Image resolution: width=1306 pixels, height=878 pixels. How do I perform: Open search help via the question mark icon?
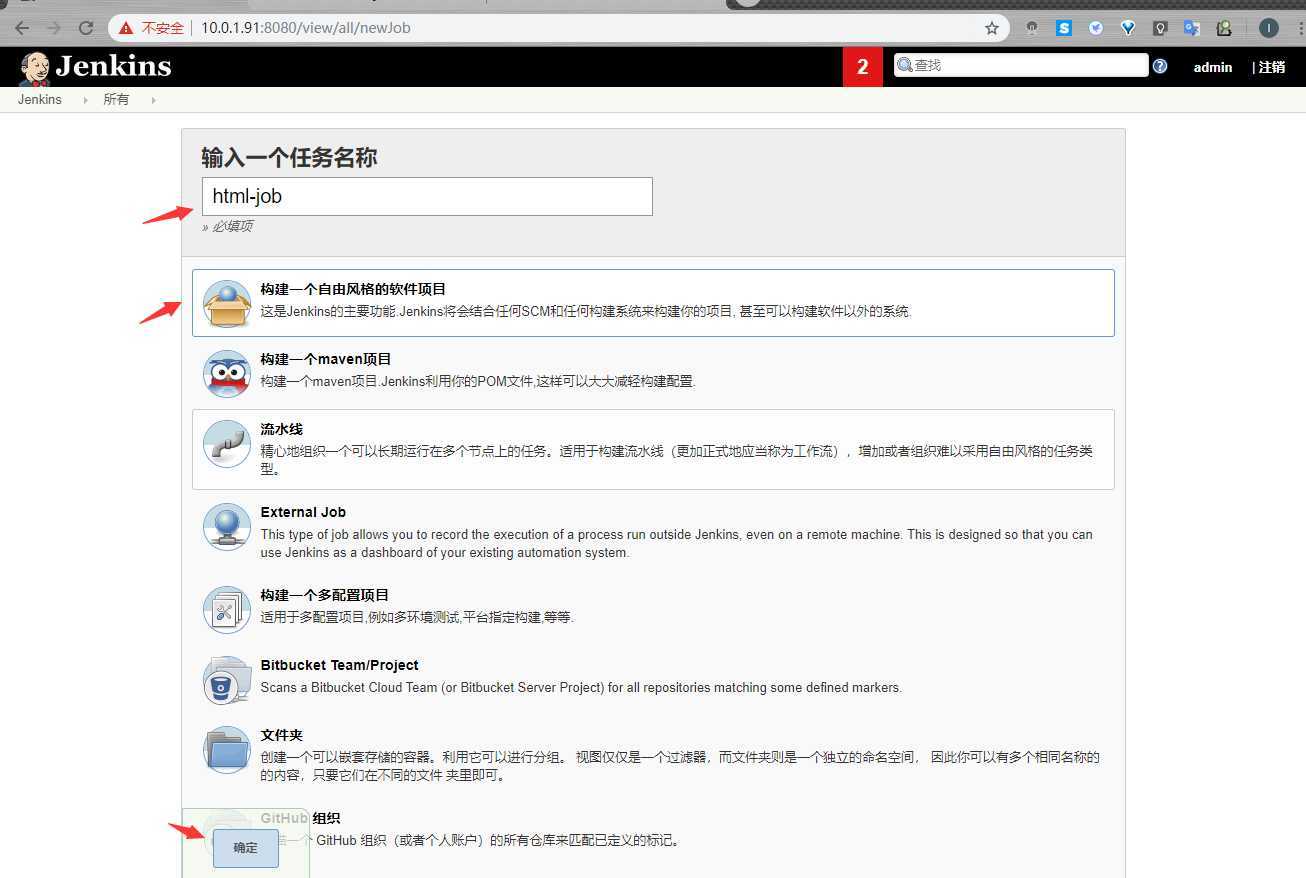tap(1160, 66)
